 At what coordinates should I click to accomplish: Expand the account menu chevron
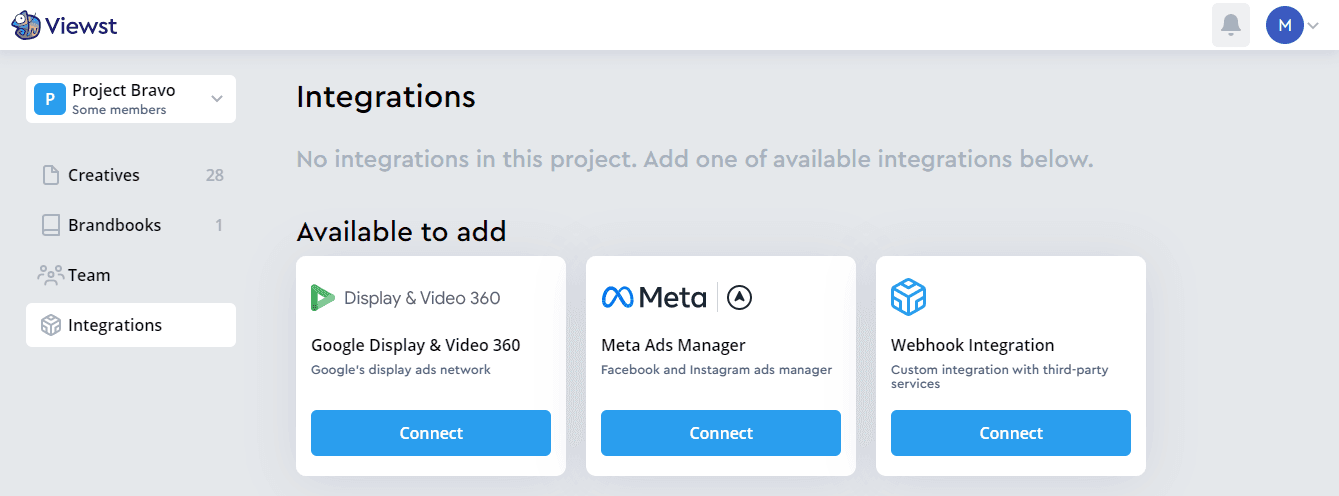1314,26
